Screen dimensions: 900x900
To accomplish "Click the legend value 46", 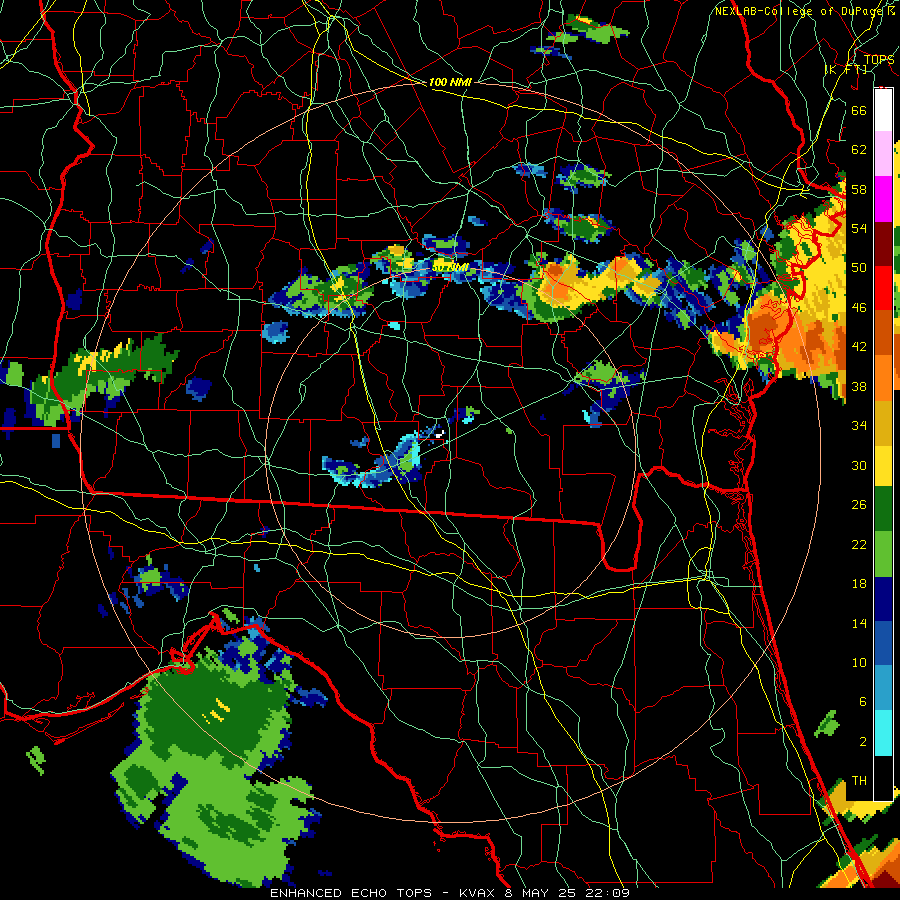I will 859,308.
